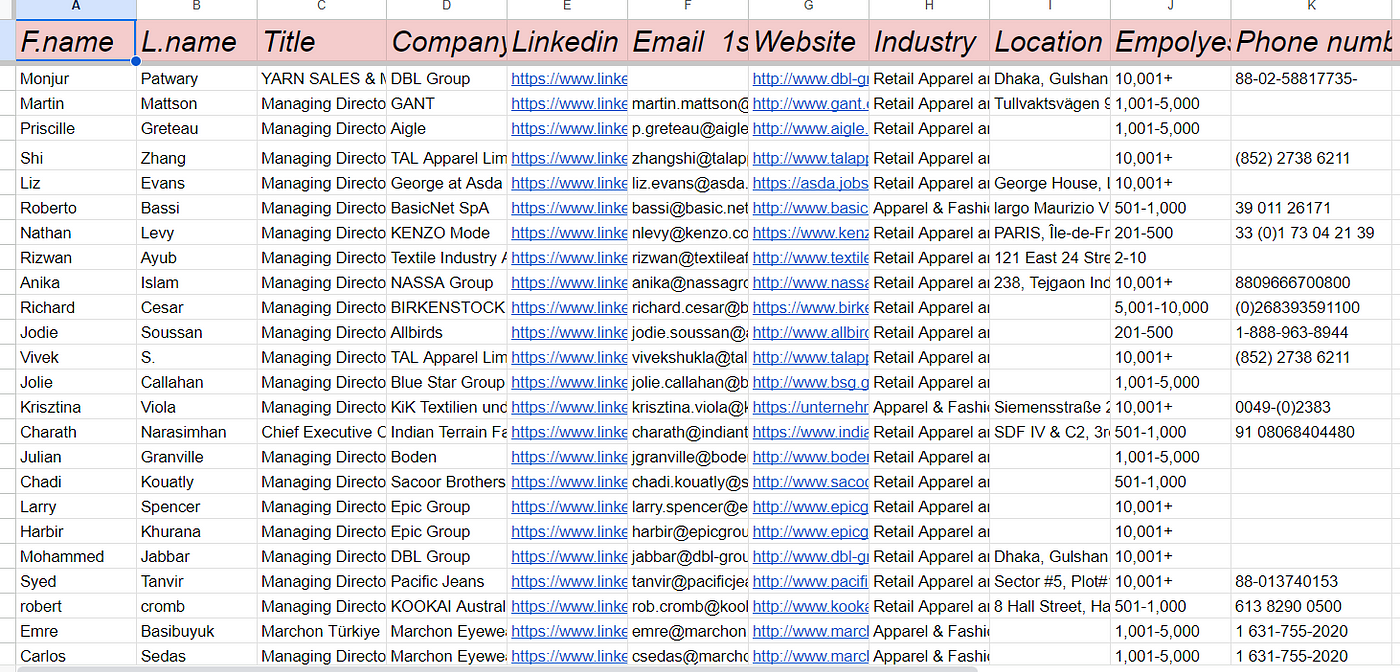Open the LinkedIn link in Anika's row

[x=569, y=282]
